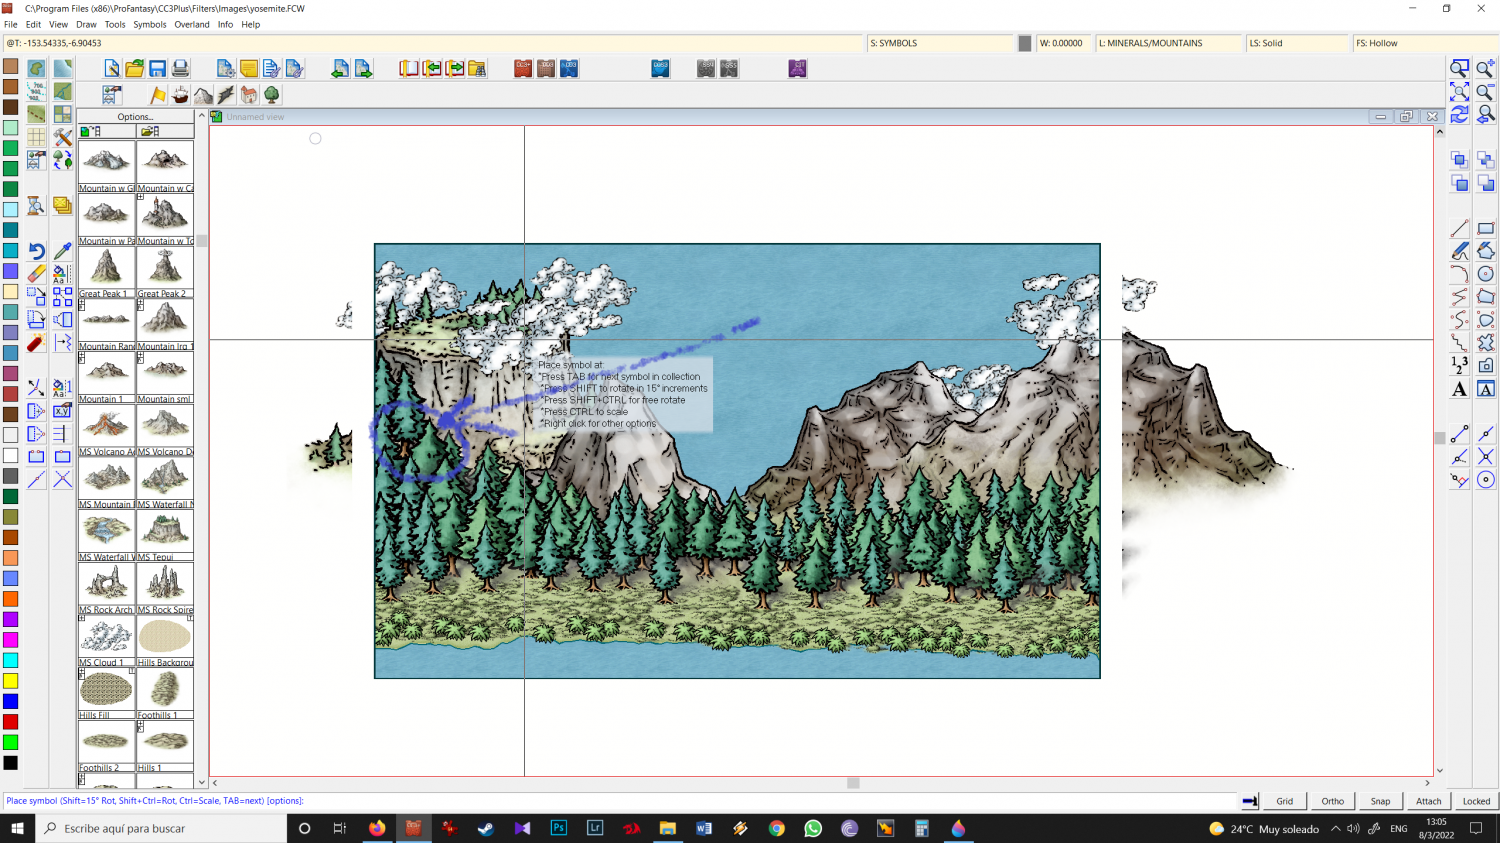Select the house structures symbols icon
The image size is (1500, 843).
[249, 94]
